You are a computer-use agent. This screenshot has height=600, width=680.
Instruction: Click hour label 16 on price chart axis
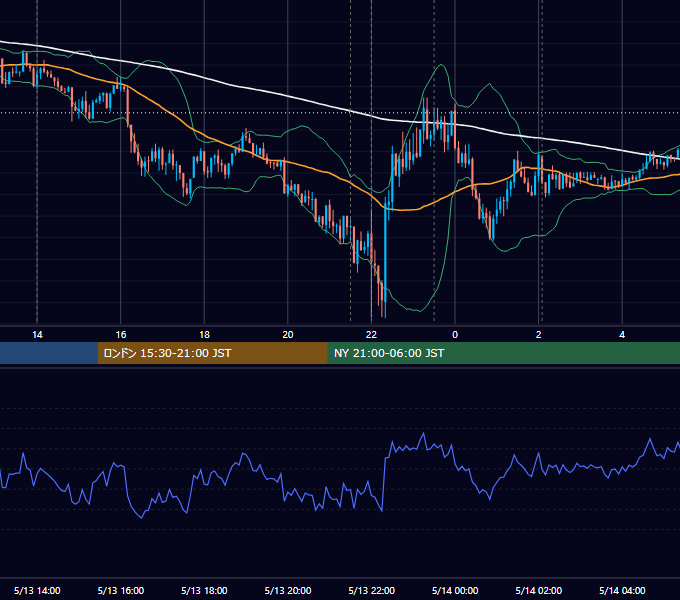tap(121, 335)
